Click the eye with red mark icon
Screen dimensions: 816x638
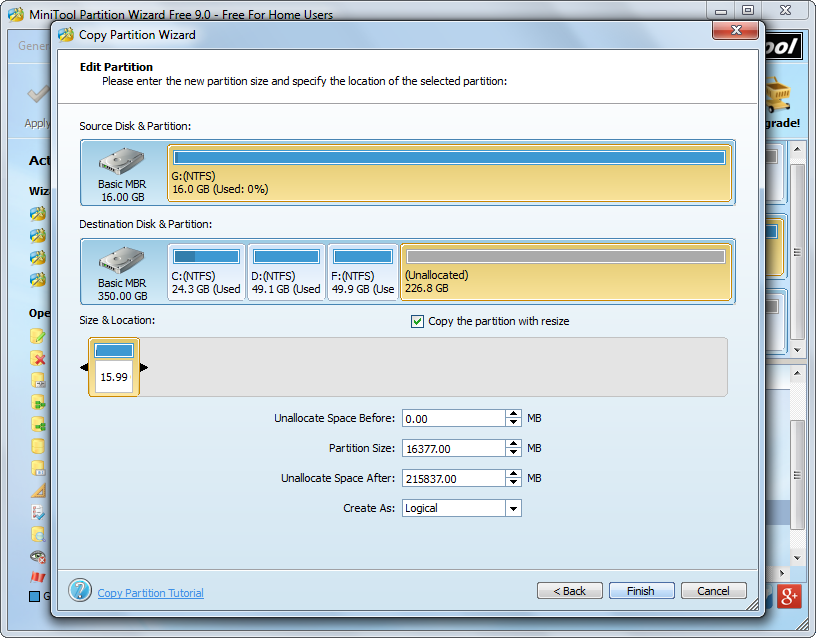click(x=38, y=556)
